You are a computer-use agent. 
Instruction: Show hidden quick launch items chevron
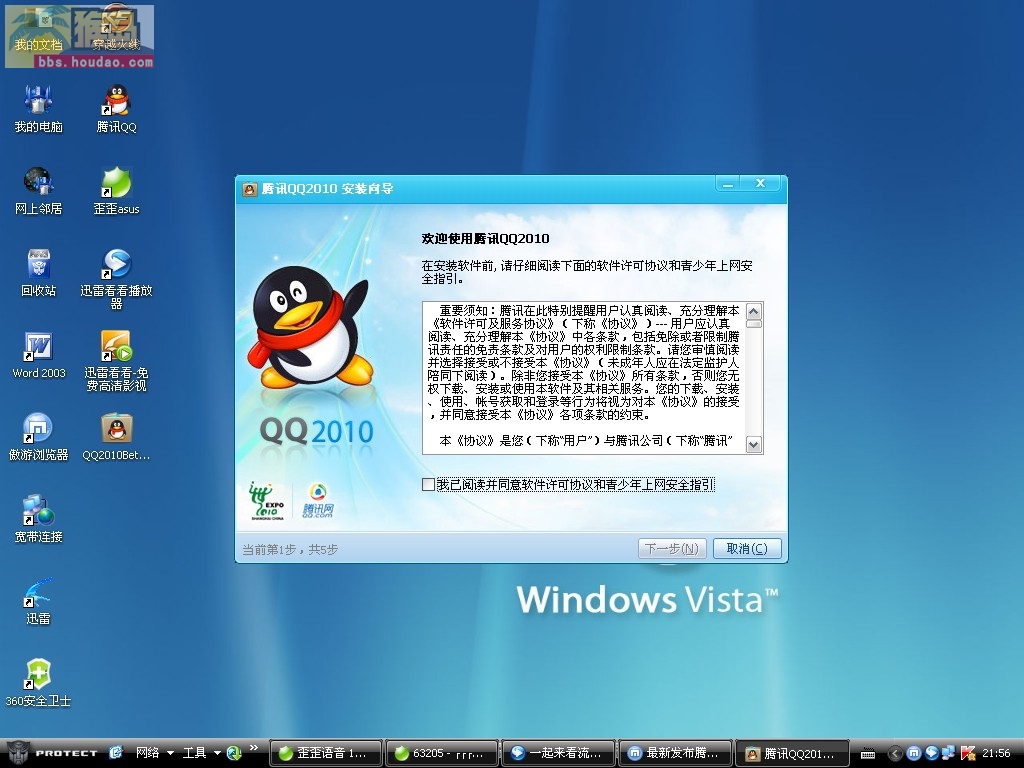click(x=253, y=748)
